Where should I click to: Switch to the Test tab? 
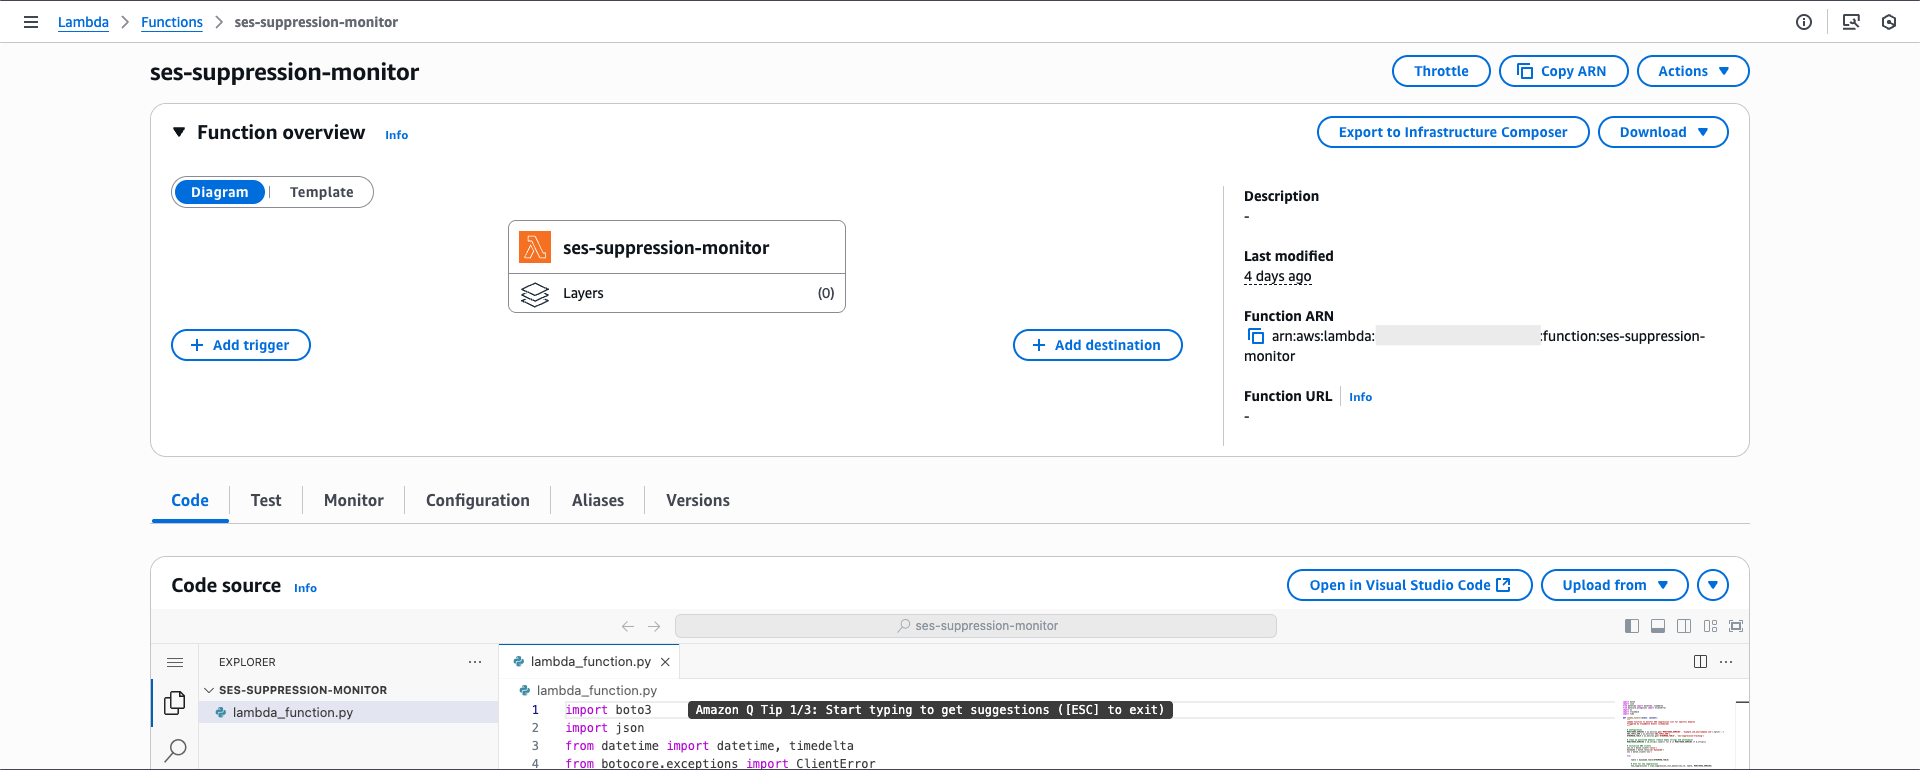click(x=266, y=500)
